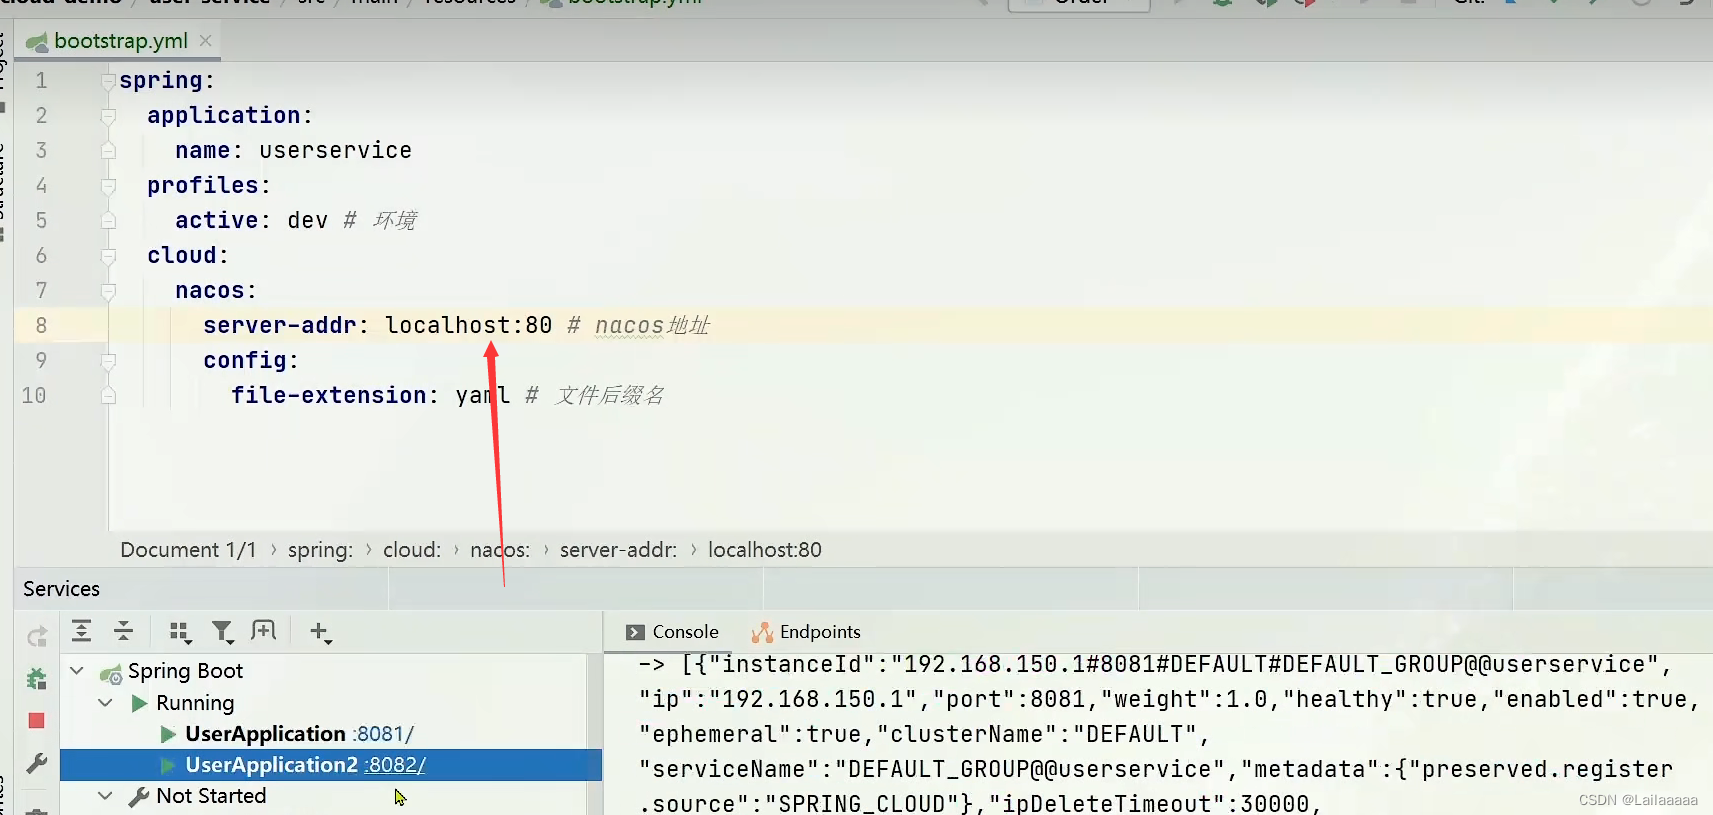
Task: Click the instanceId line in console output
Action: pyautogui.click(x=1154, y=665)
